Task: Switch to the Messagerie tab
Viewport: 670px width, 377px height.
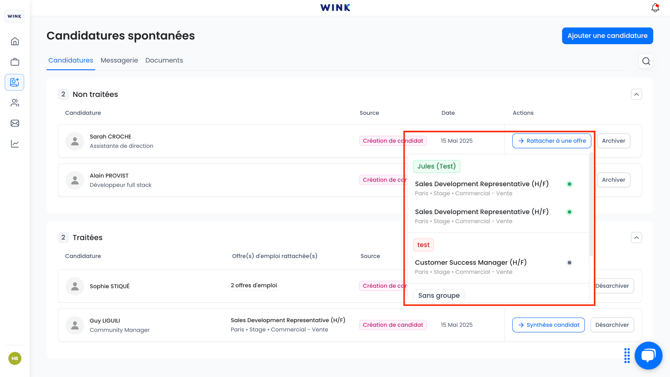Action: pyautogui.click(x=119, y=60)
